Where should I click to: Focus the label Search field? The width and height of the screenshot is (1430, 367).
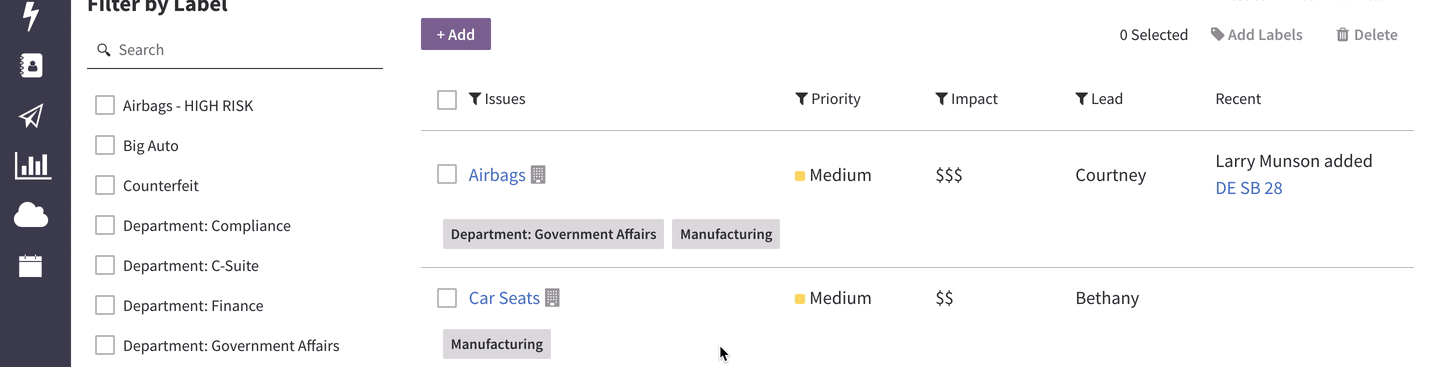point(235,50)
